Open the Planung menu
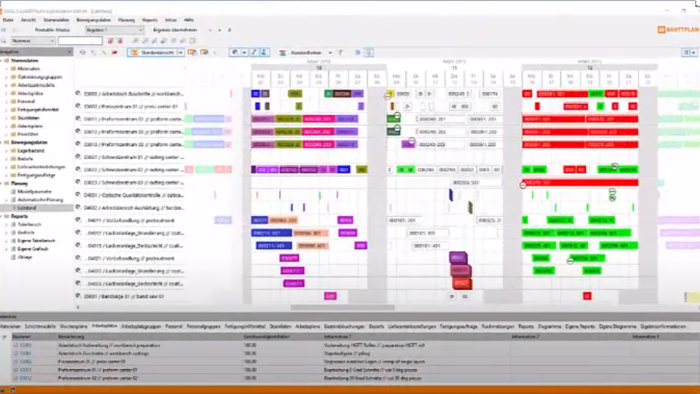This screenshot has height=394, width=700. tap(126, 20)
